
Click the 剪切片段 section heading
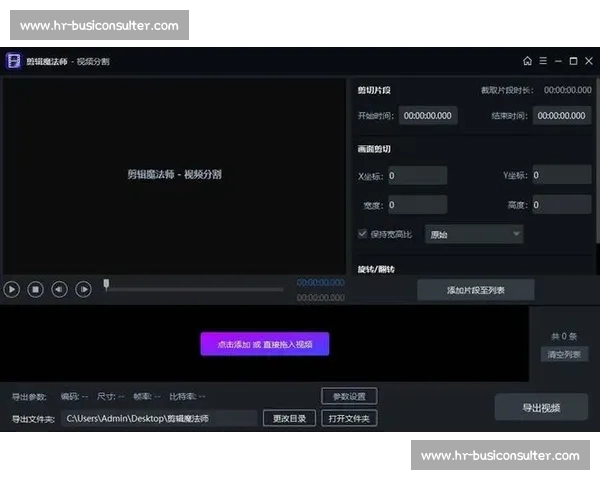[374, 90]
